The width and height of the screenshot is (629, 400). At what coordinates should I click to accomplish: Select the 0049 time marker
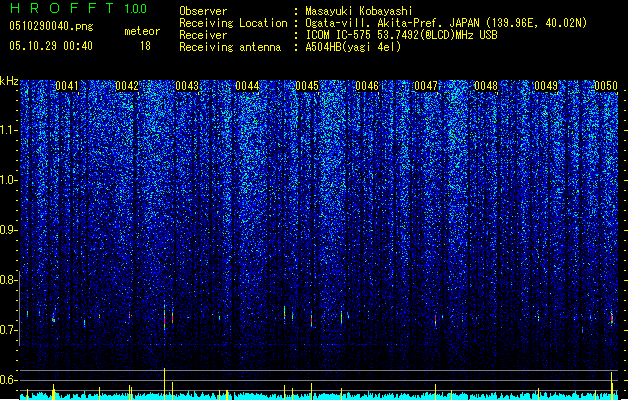(546, 86)
